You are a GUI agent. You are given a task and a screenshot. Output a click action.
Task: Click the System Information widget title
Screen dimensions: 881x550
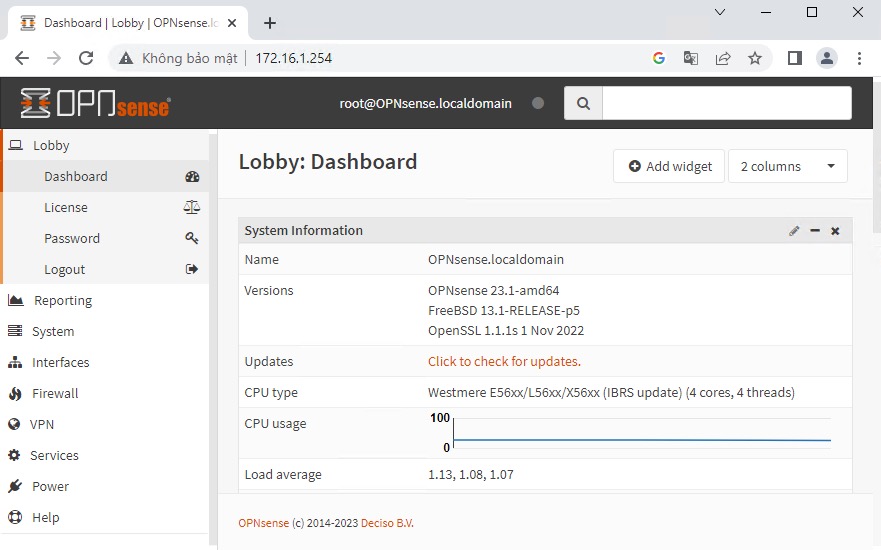coord(303,230)
